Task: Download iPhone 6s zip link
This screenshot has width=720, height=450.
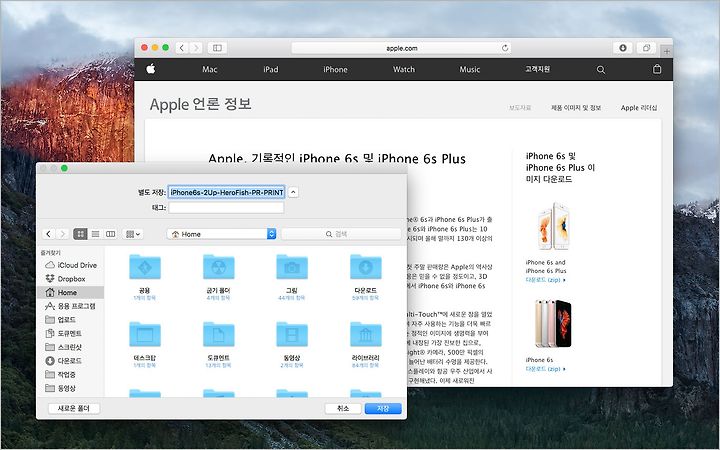Action: tap(546, 369)
